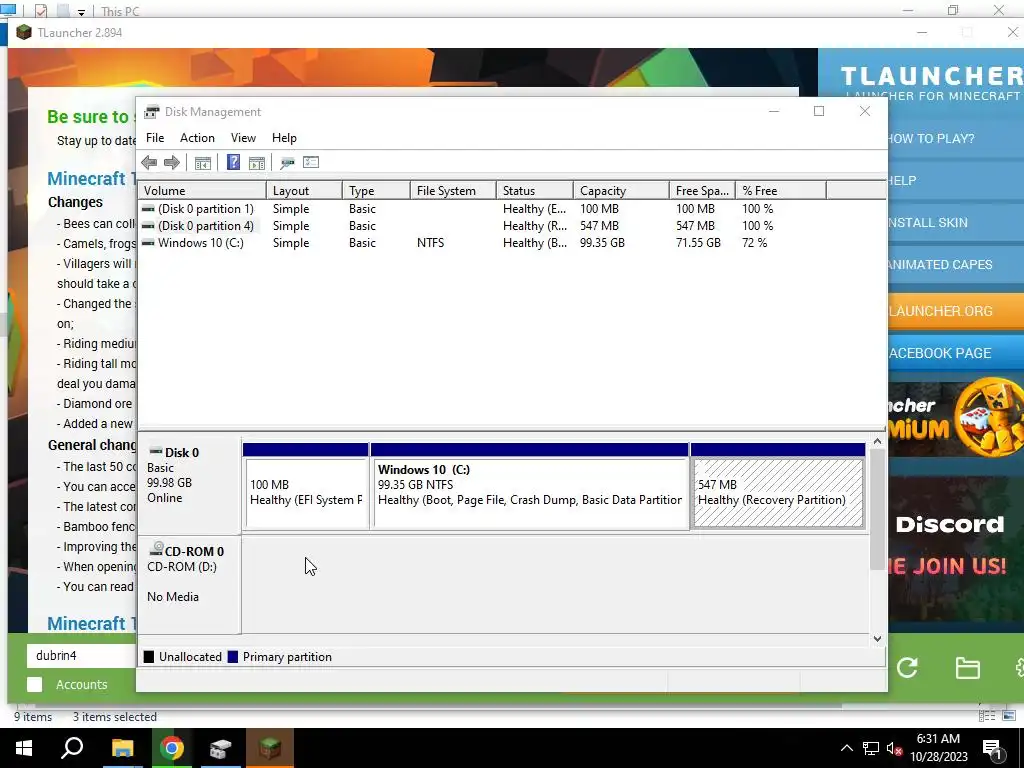The width and height of the screenshot is (1024, 768).
Task: Open Google Chrome from taskbar
Action: point(172,748)
